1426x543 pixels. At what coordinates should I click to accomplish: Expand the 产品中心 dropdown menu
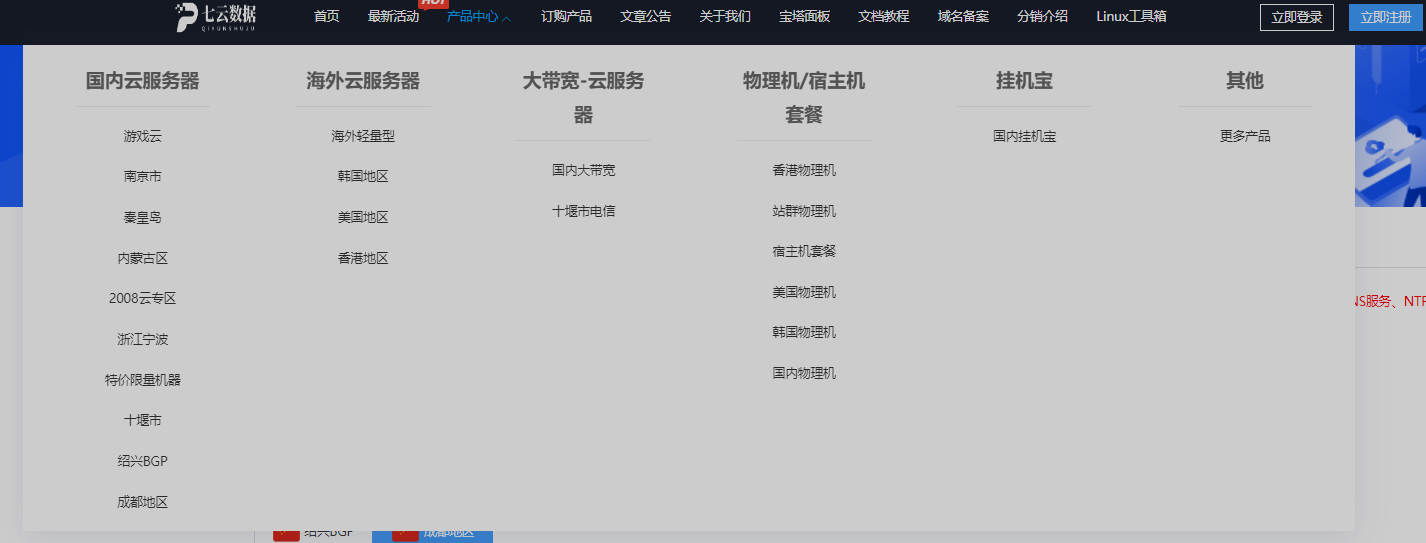point(478,17)
